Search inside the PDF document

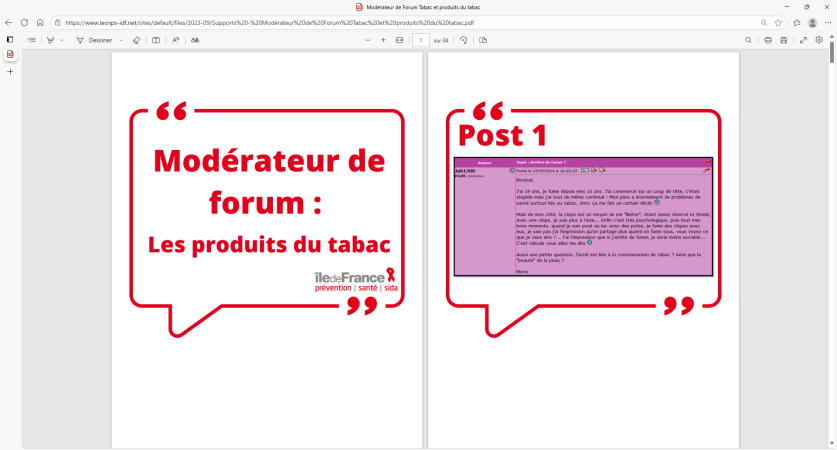pos(749,40)
